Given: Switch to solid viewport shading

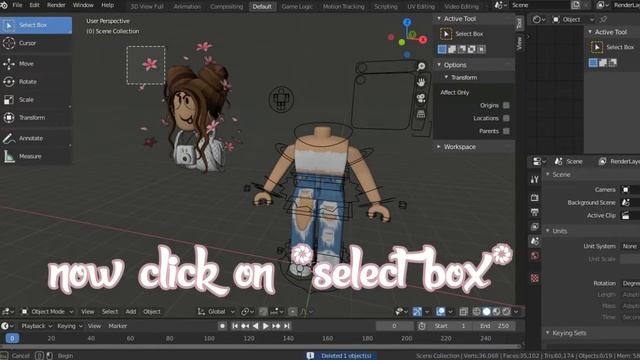Looking at the screenshot, I should click(487, 312).
